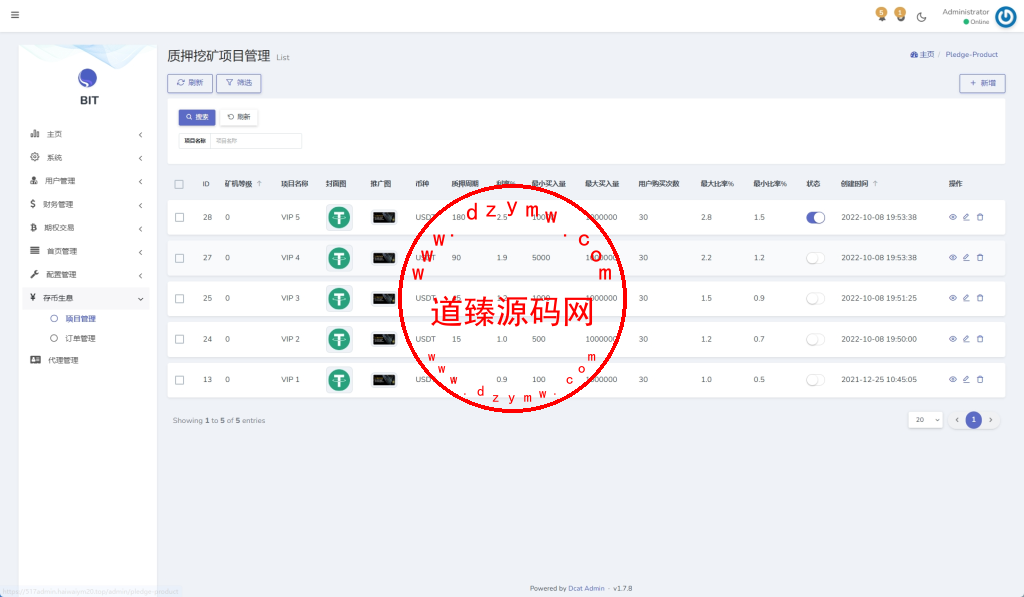Edit the VIP 4 row
Viewport: 1024px width, 597px height.
pyautogui.click(x=966, y=257)
